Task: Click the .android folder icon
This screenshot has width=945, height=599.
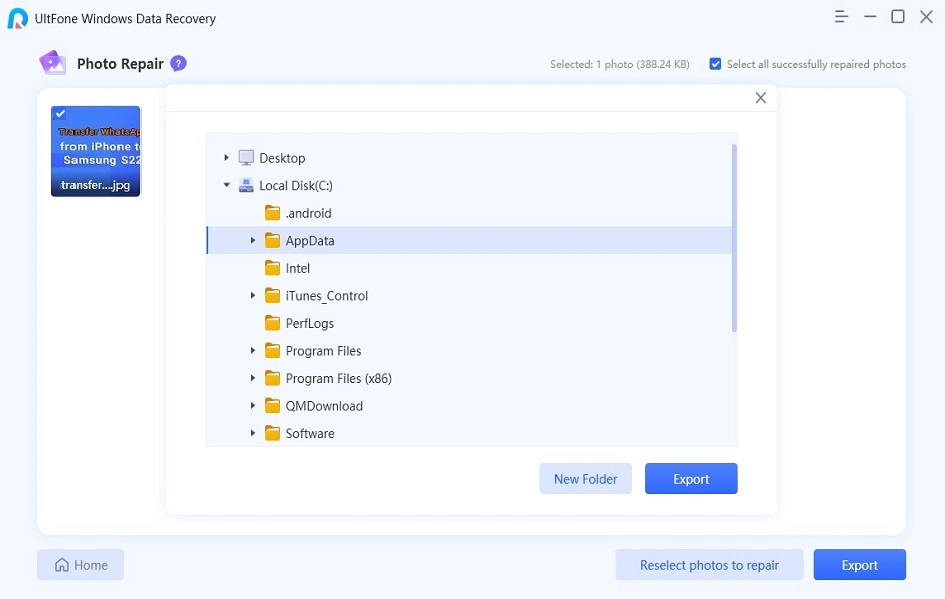Action: pyautogui.click(x=272, y=213)
